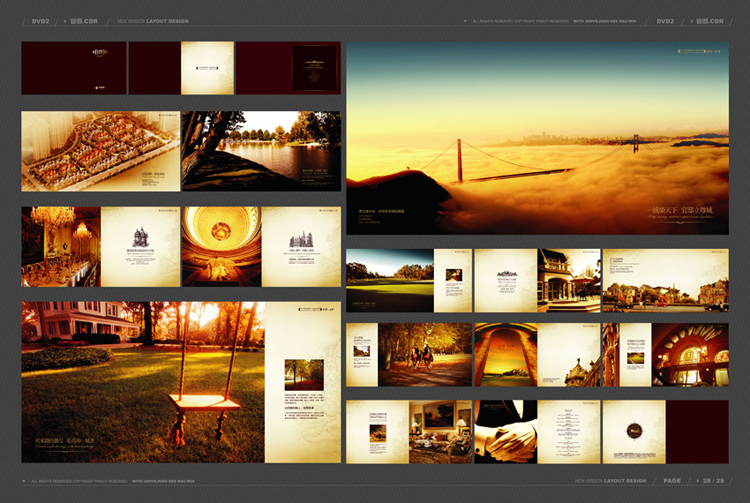Click the Golden Gate Bridge fog spread
Screen dimensions: 750x503
click(537, 138)
